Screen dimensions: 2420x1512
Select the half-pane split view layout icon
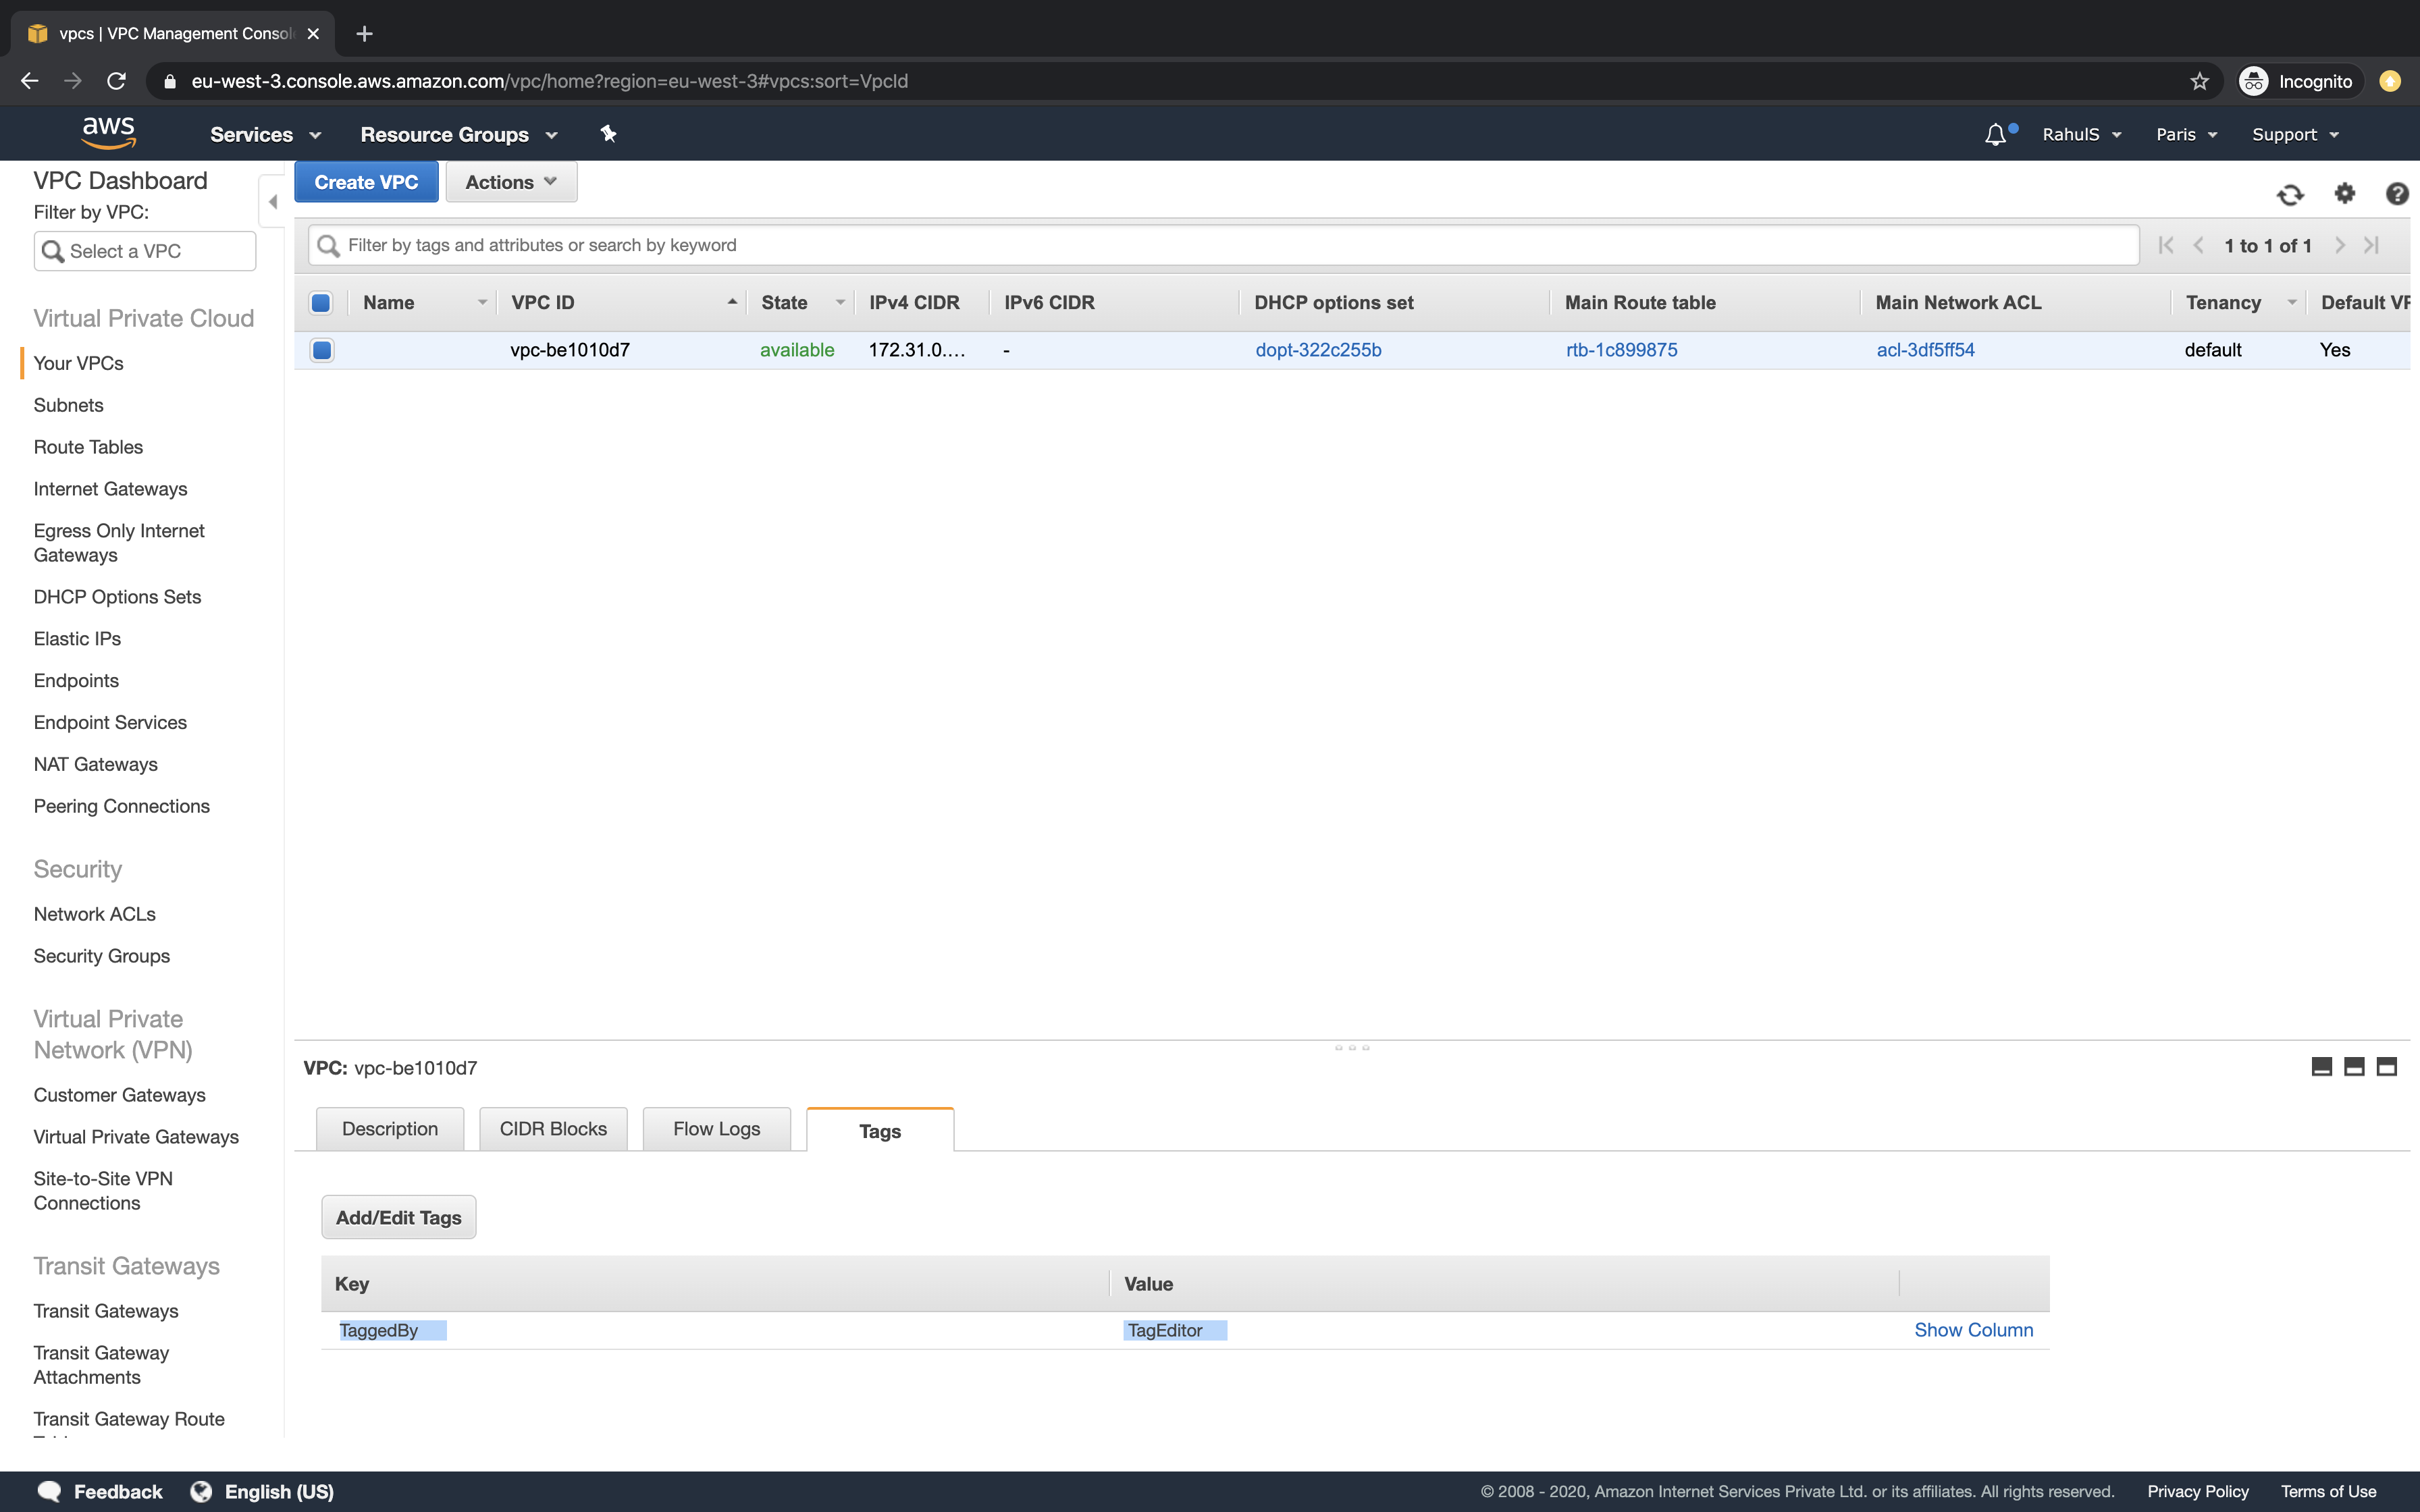pos(2354,1066)
